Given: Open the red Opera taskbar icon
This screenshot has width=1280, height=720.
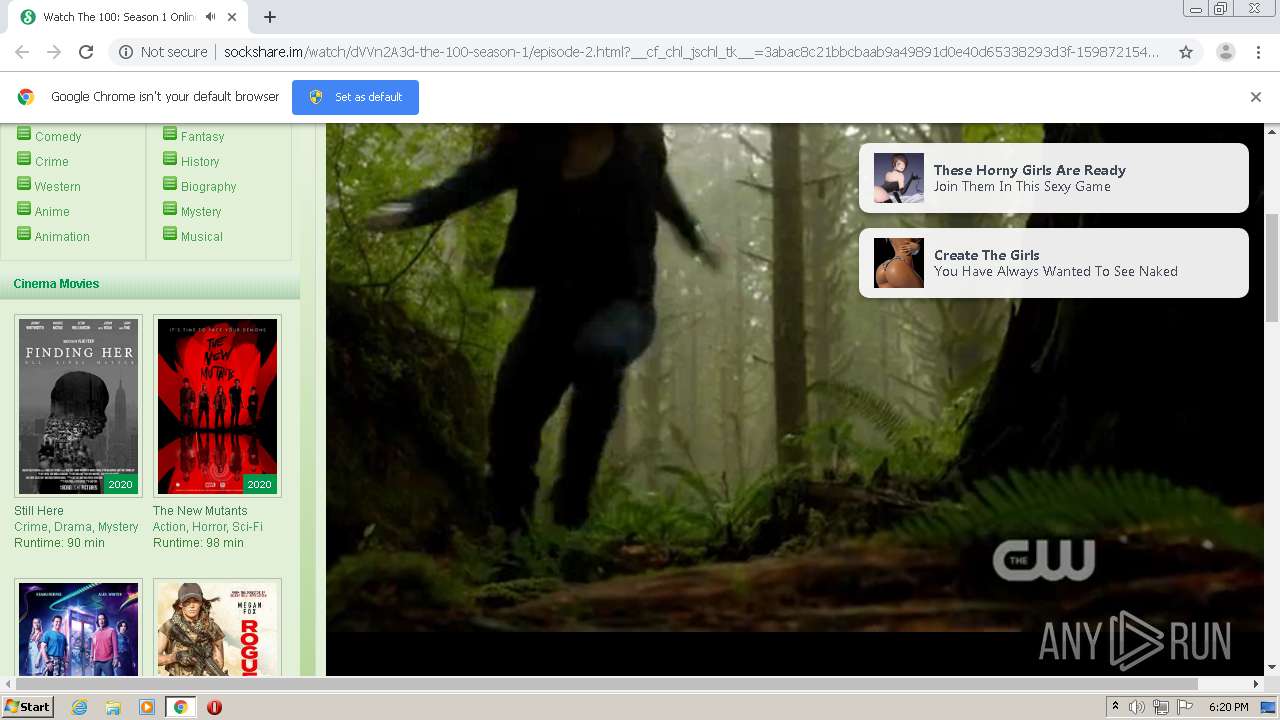Looking at the screenshot, I should (214, 707).
